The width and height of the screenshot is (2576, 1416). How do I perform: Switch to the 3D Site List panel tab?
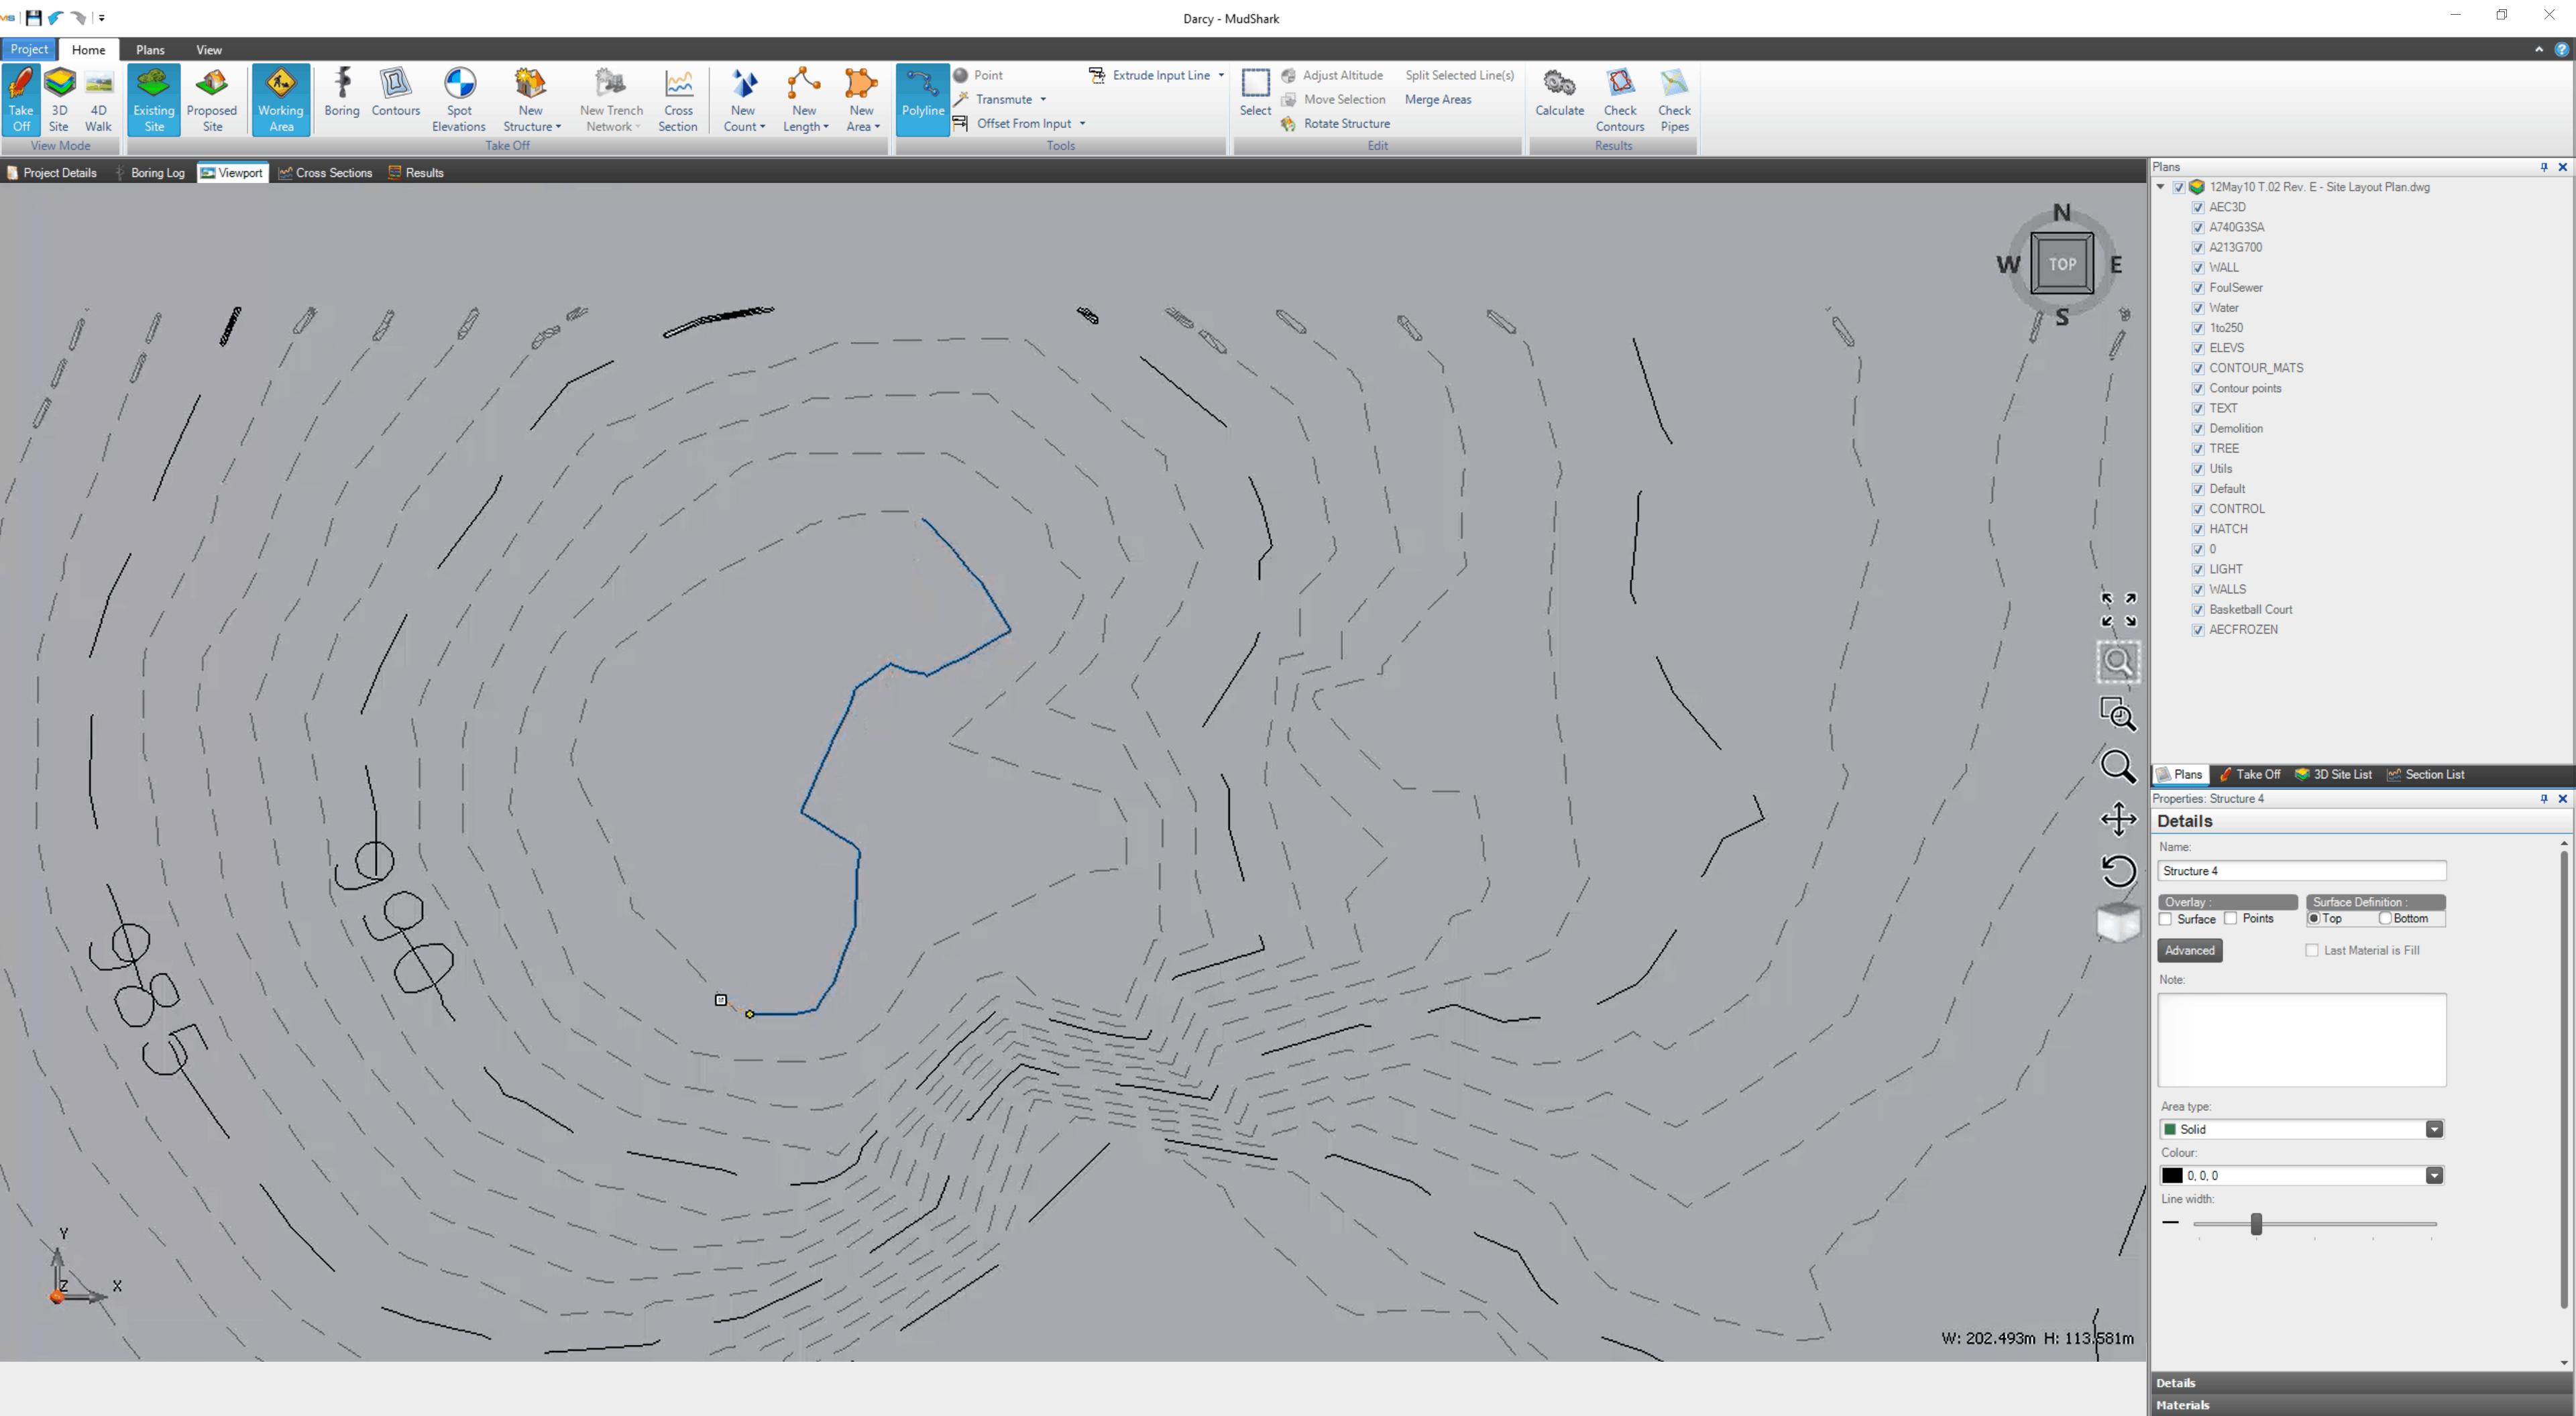(x=2333, y=775)
